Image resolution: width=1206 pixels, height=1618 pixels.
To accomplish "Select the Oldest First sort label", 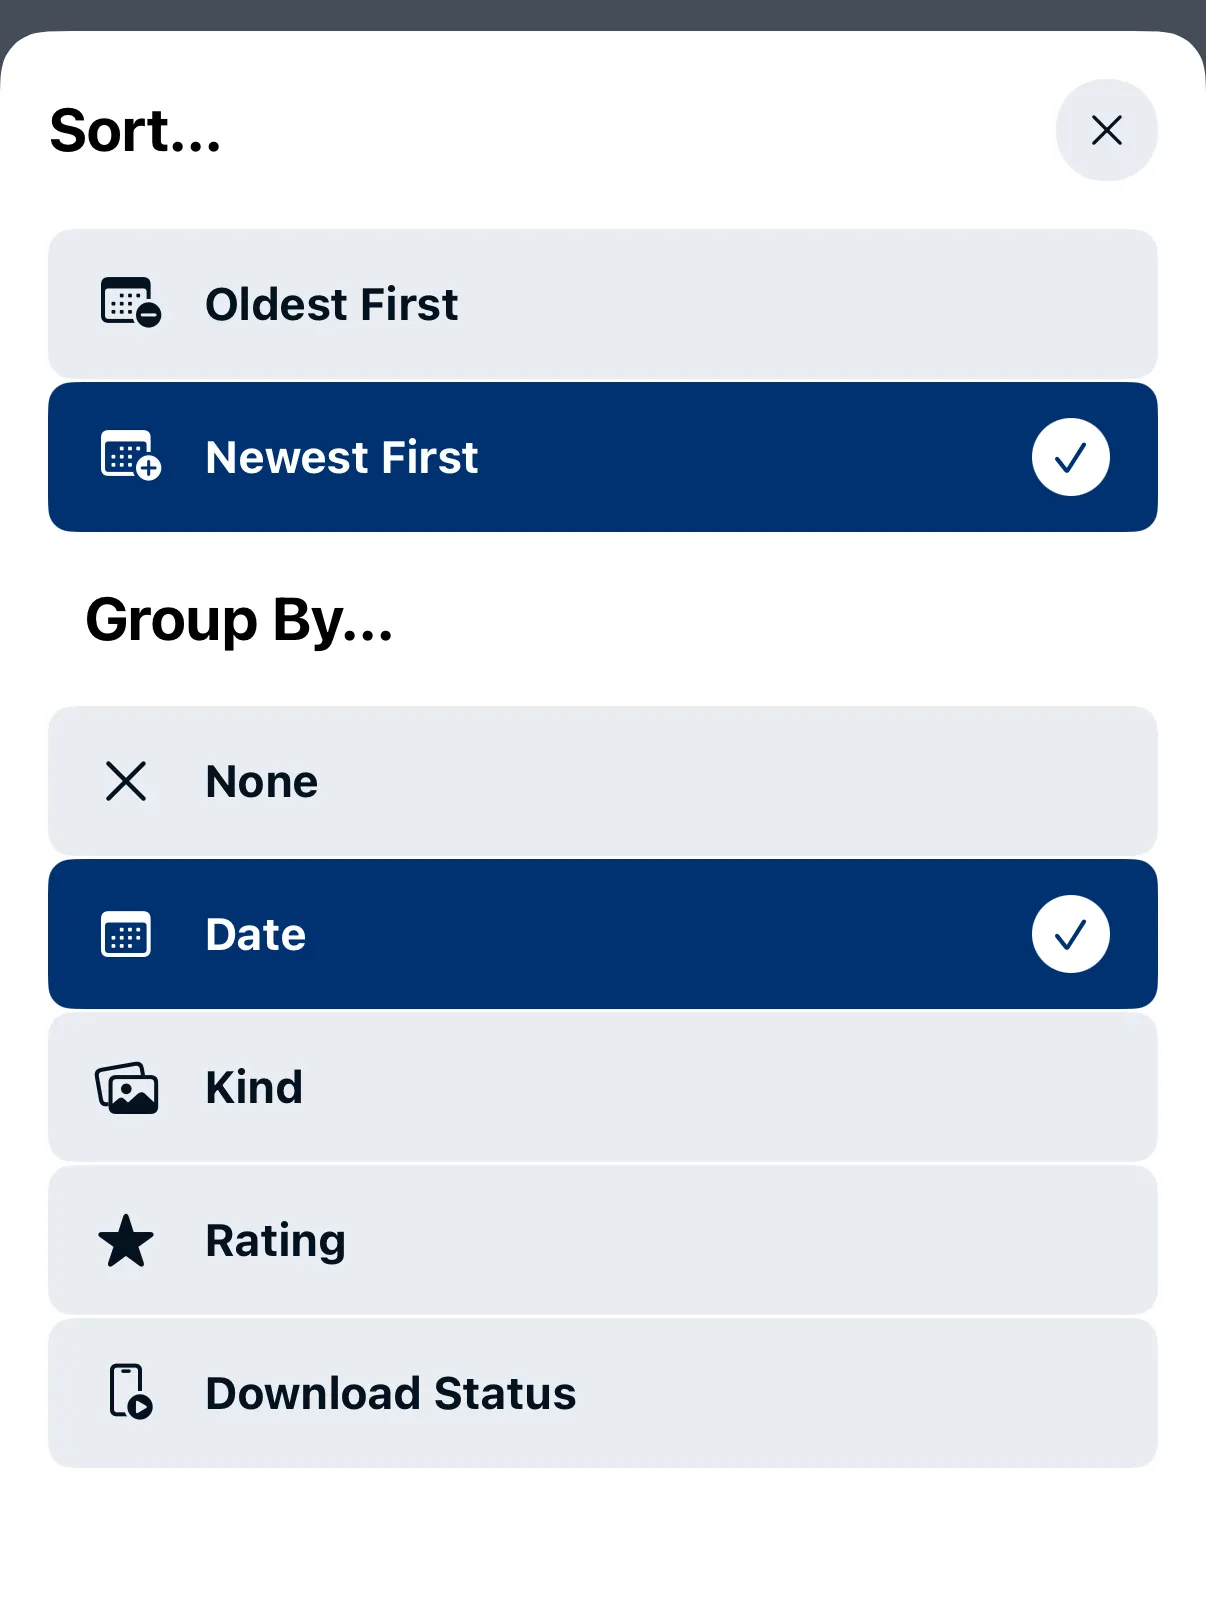I will [331, 304].
